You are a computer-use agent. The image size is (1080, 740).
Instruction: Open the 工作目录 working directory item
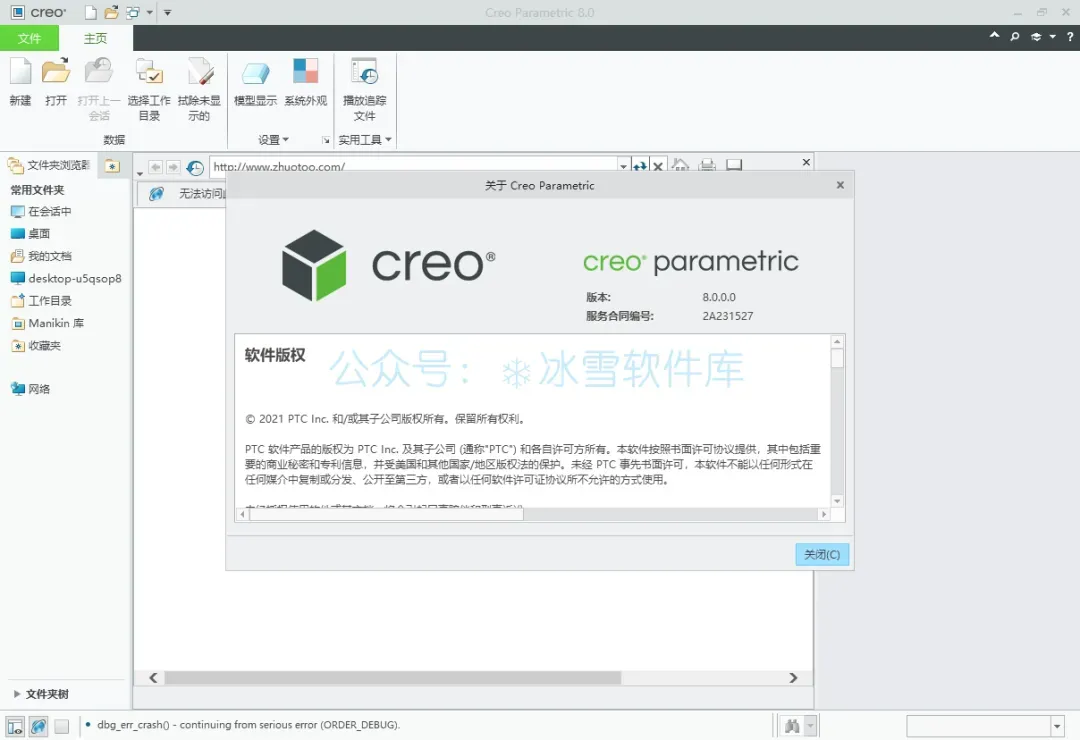click(41, 300)
